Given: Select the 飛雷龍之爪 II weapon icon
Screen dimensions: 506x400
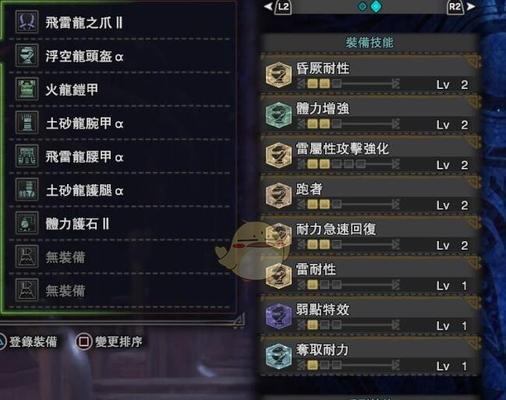Looking at the screenshot, I should [27, 22].
